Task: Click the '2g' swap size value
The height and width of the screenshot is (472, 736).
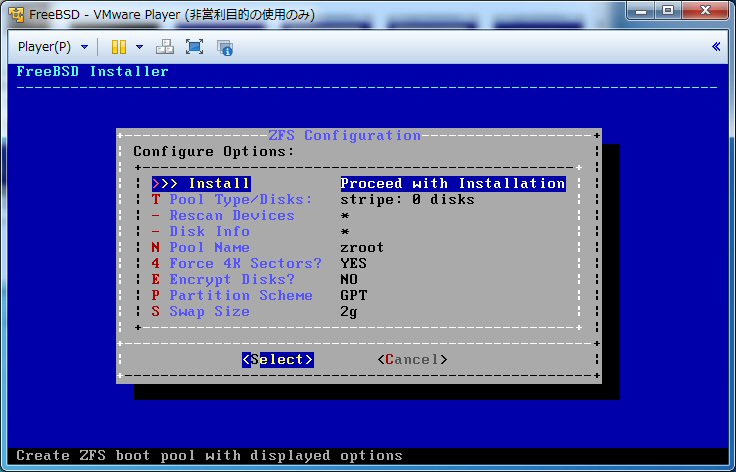Action: [349, 312]
